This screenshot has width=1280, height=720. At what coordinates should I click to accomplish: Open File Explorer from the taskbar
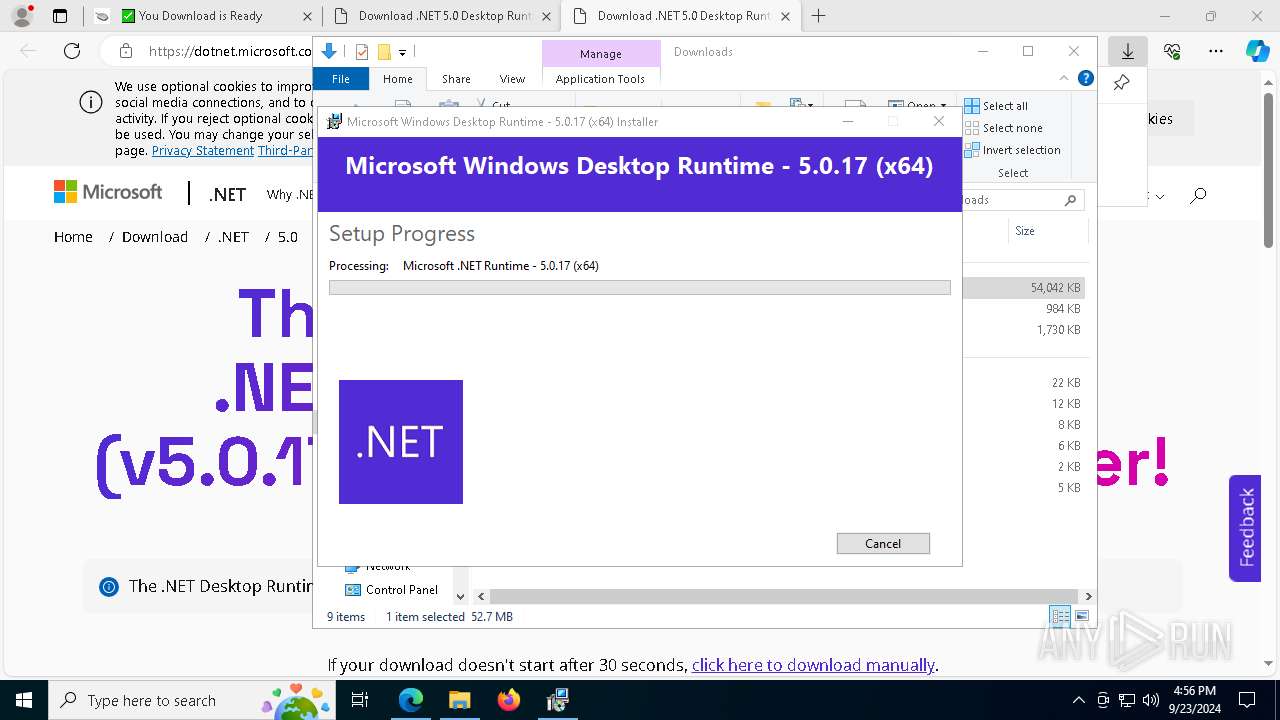(x=459, y=700)
